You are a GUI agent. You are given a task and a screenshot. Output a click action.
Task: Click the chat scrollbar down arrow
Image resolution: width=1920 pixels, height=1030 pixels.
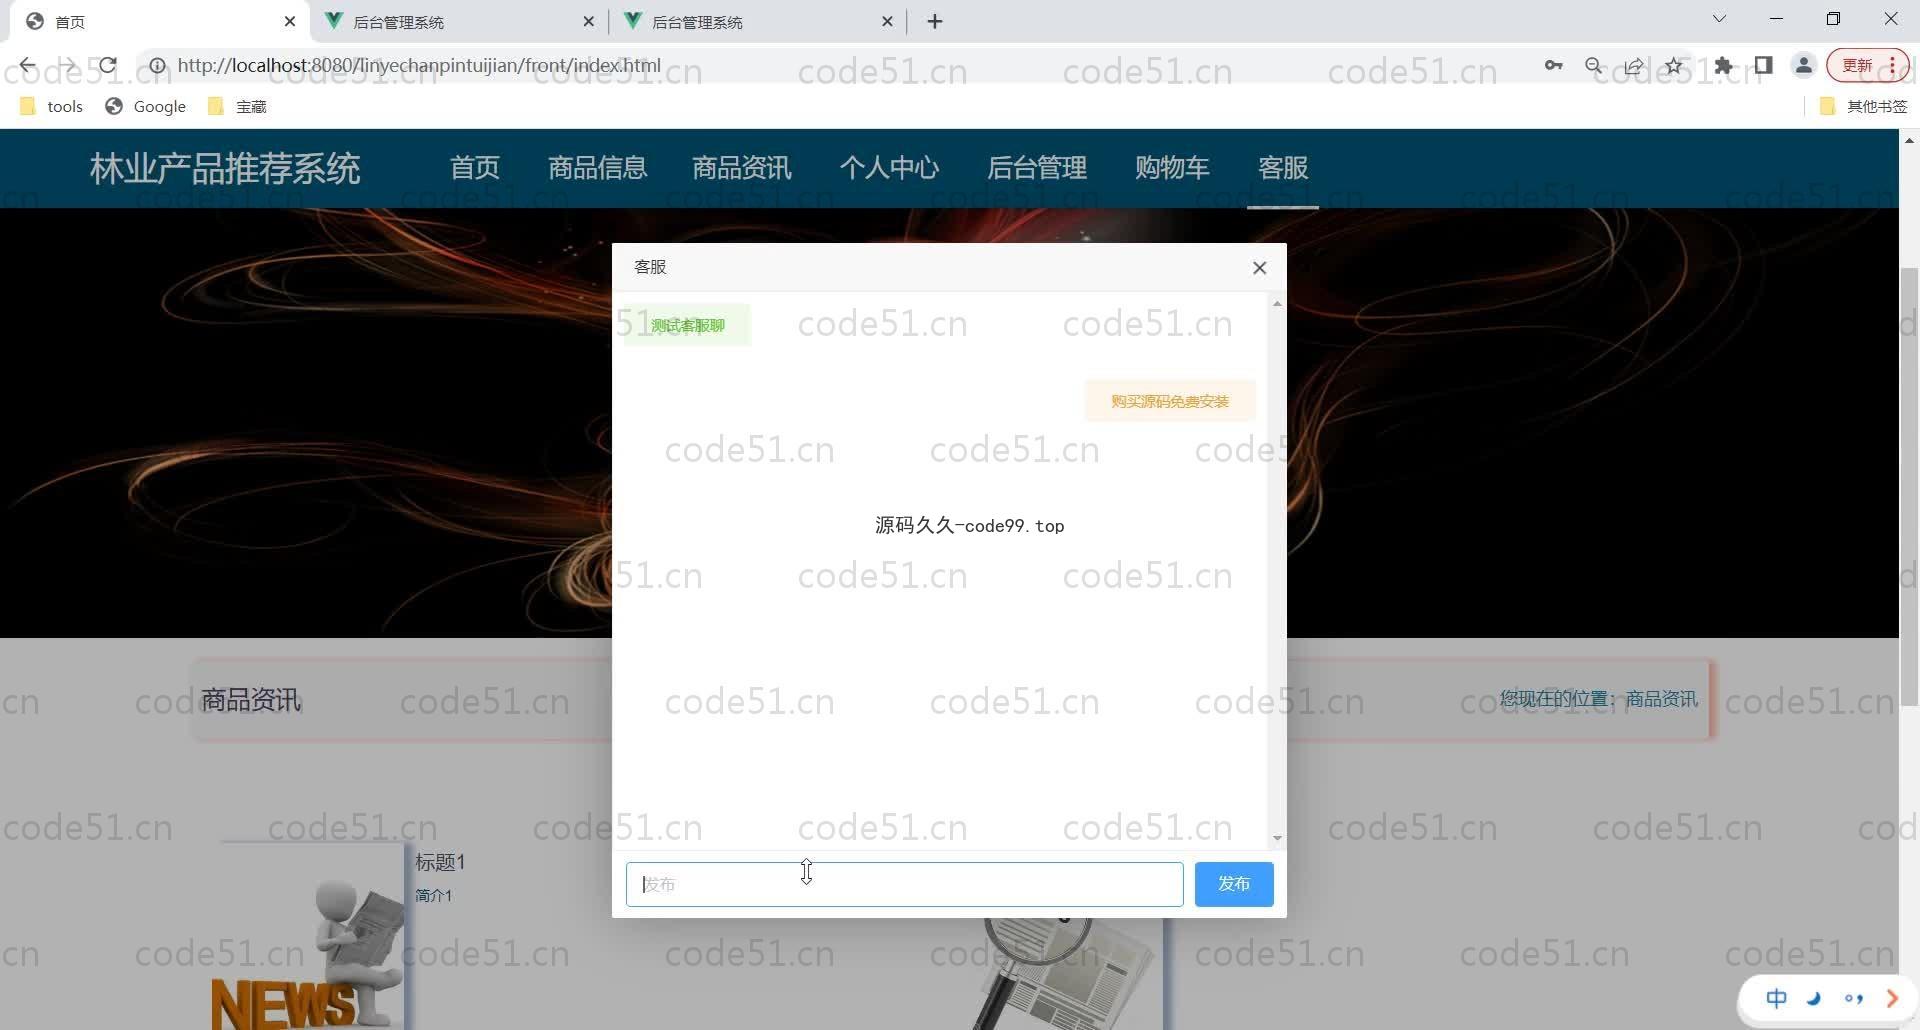click(x=1277, y=838)
